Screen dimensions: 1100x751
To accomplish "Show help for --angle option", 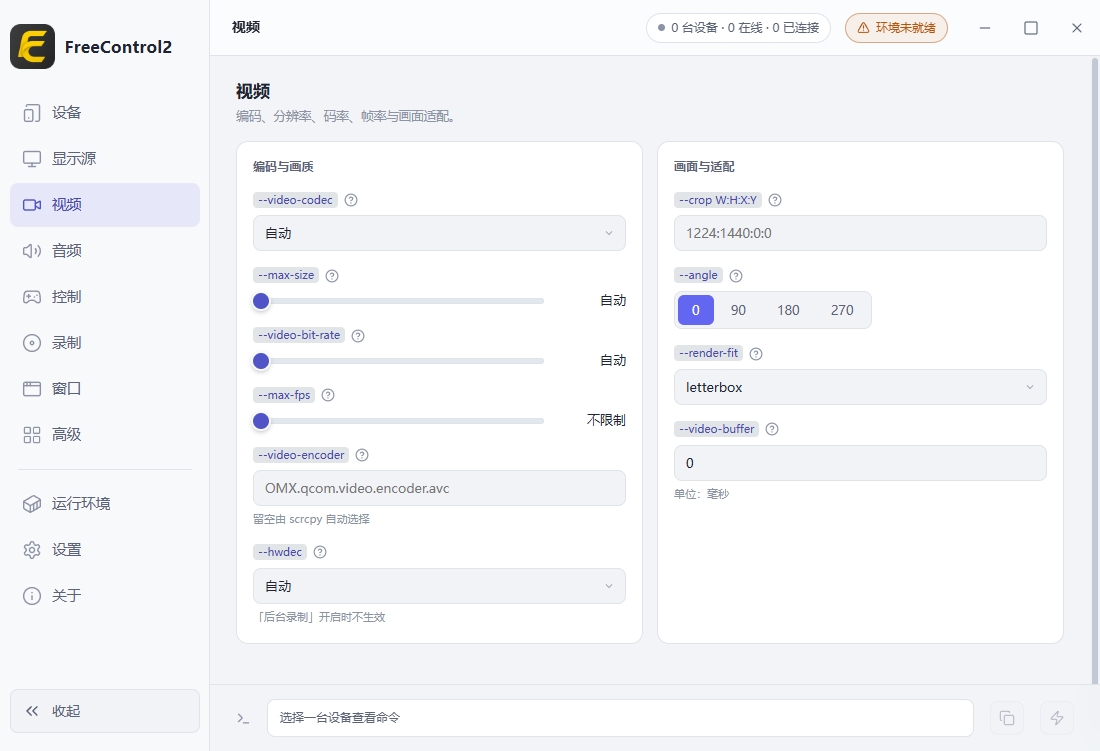I will click(x=736, y=276).
